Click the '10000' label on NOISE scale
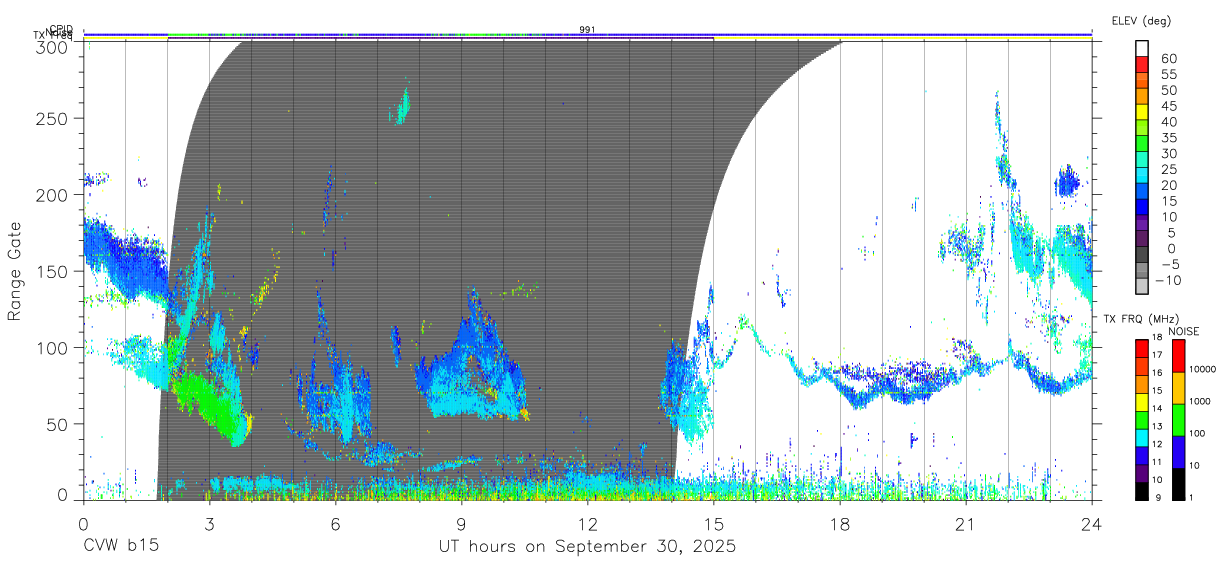Image resolution: width=1228 pixels, height=567 pixels. (x=1202, y=370)
